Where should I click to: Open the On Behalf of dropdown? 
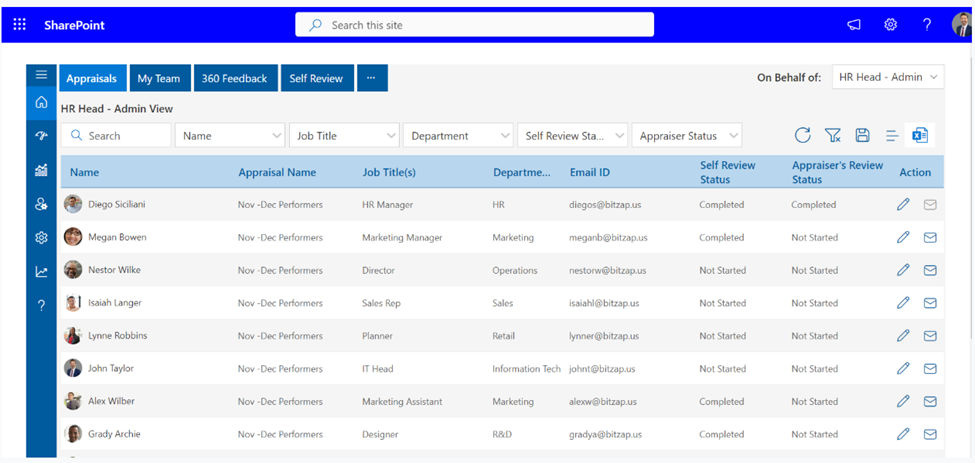point(888,78)
